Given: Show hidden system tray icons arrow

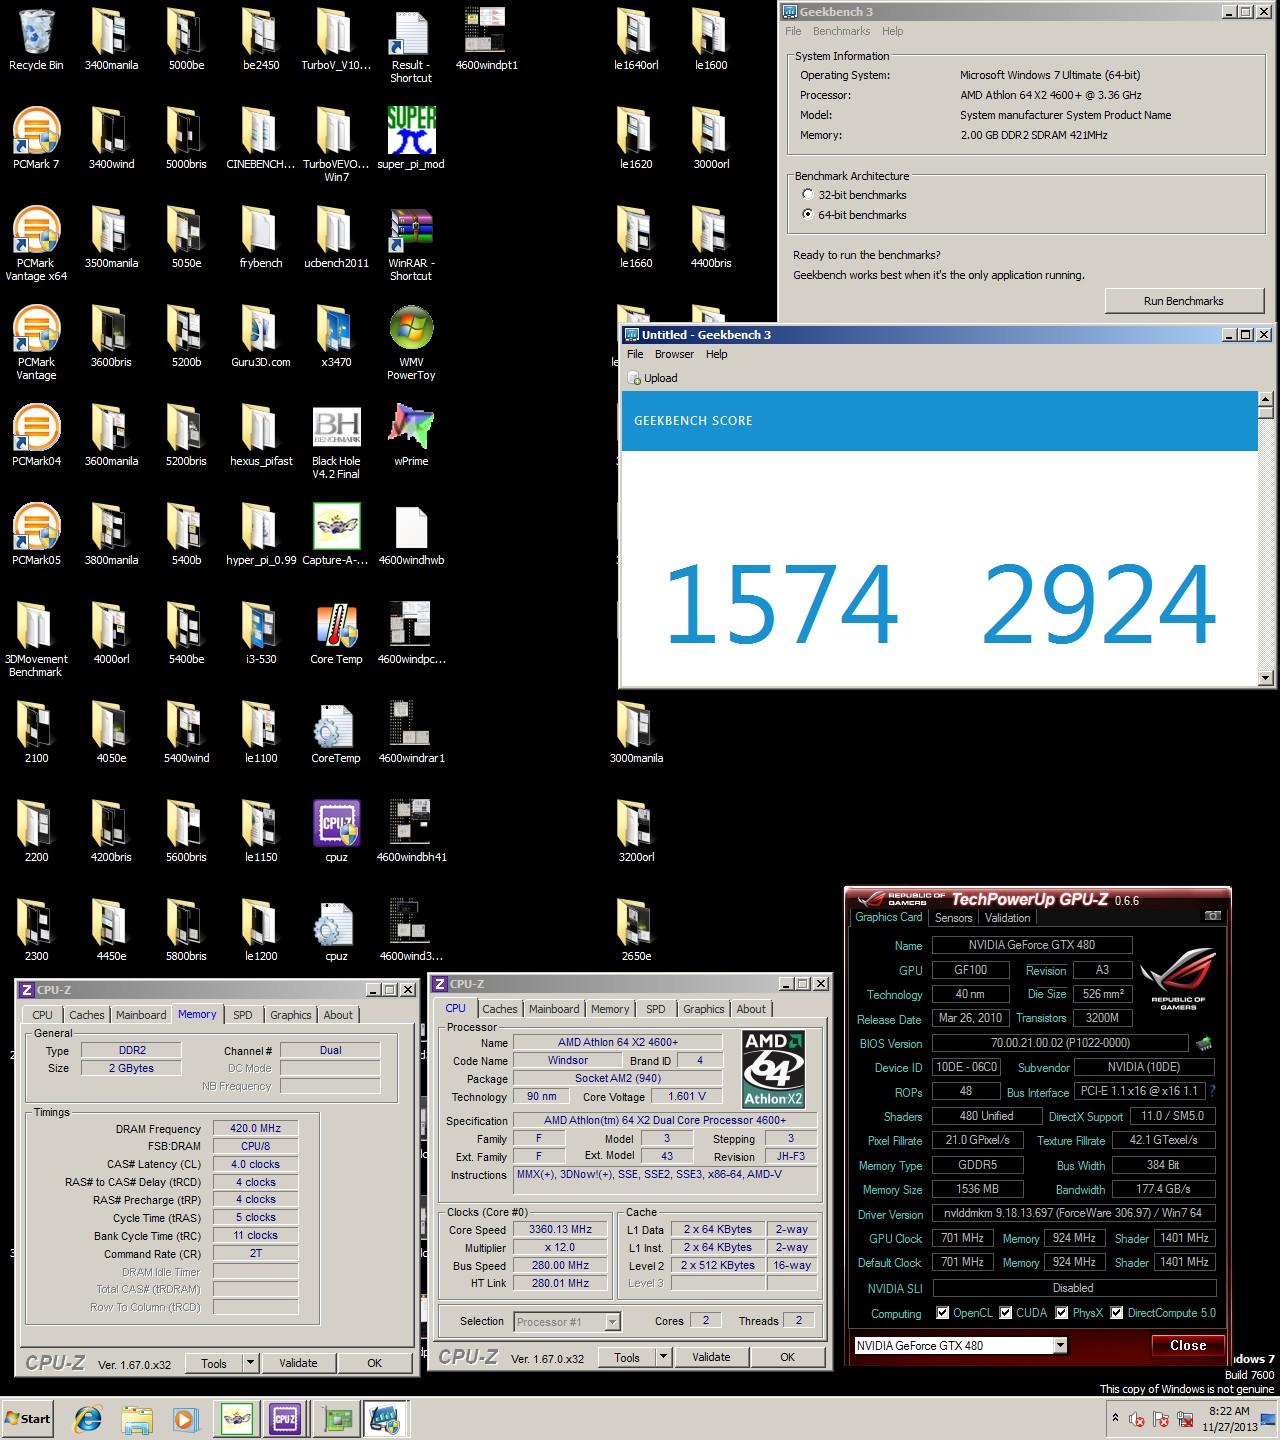Looking at the screenshot, I should tap(1116, 1418).
